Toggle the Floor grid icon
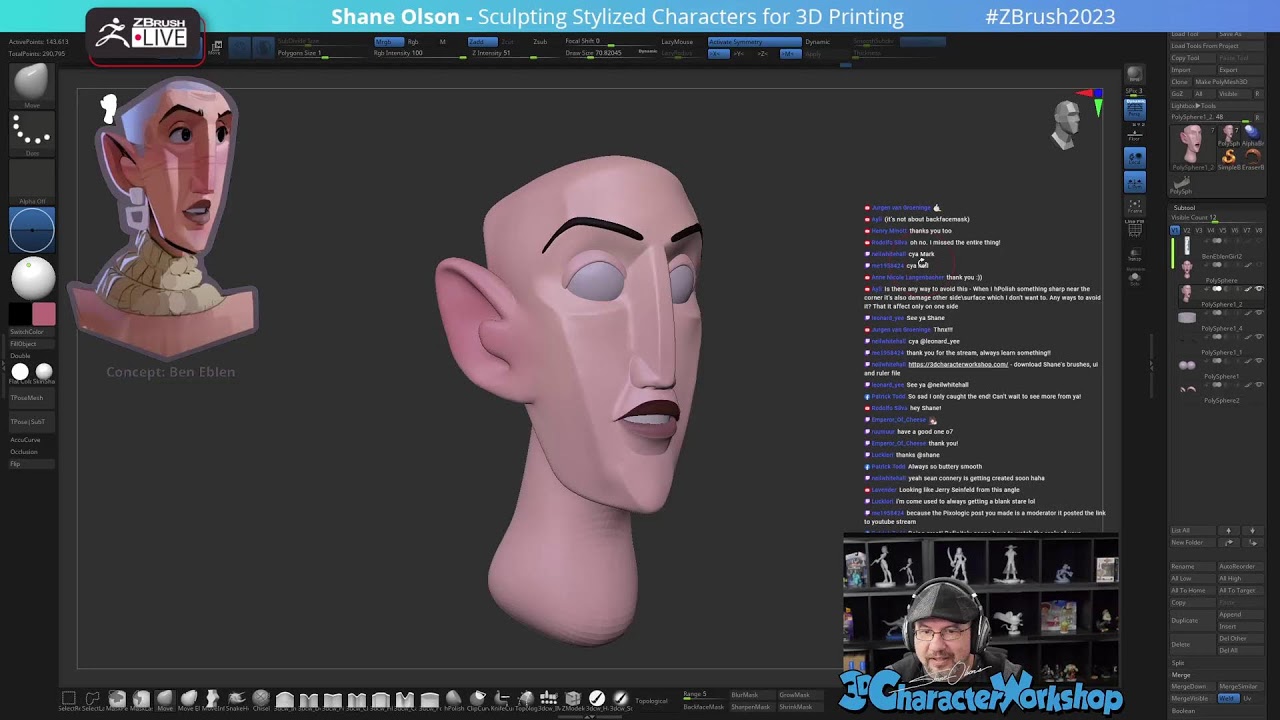 tap(1134, 134)
